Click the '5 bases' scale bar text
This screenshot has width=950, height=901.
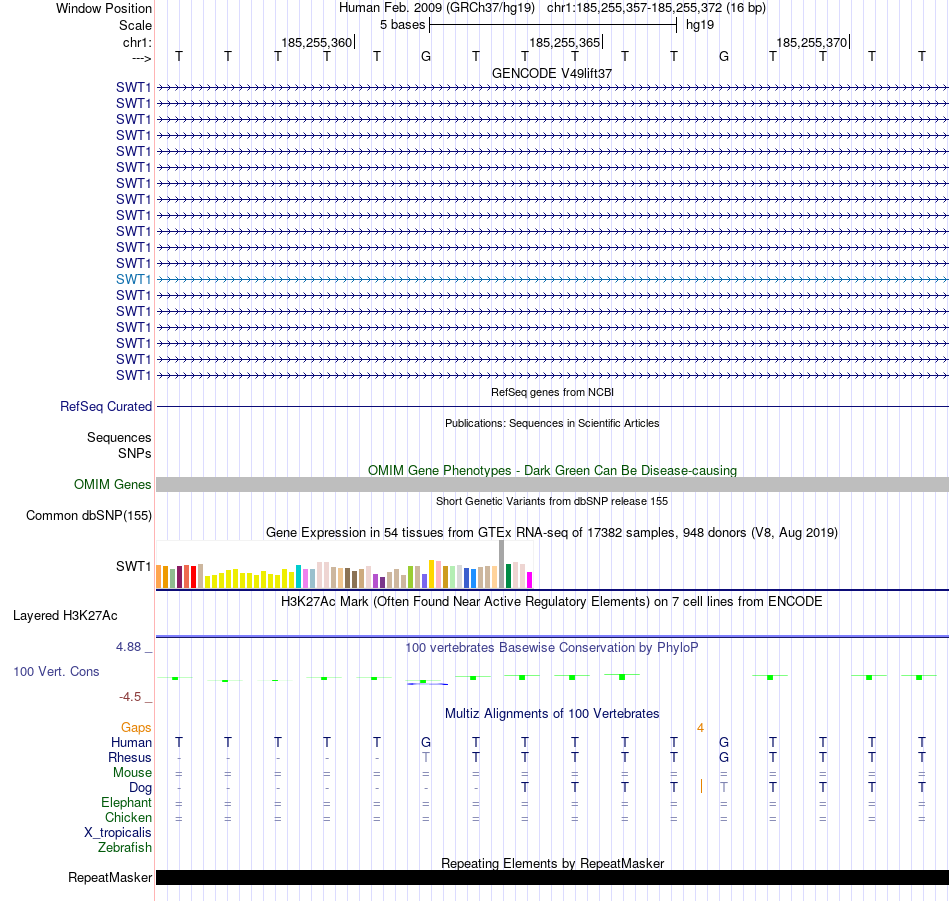coord(402,25)
